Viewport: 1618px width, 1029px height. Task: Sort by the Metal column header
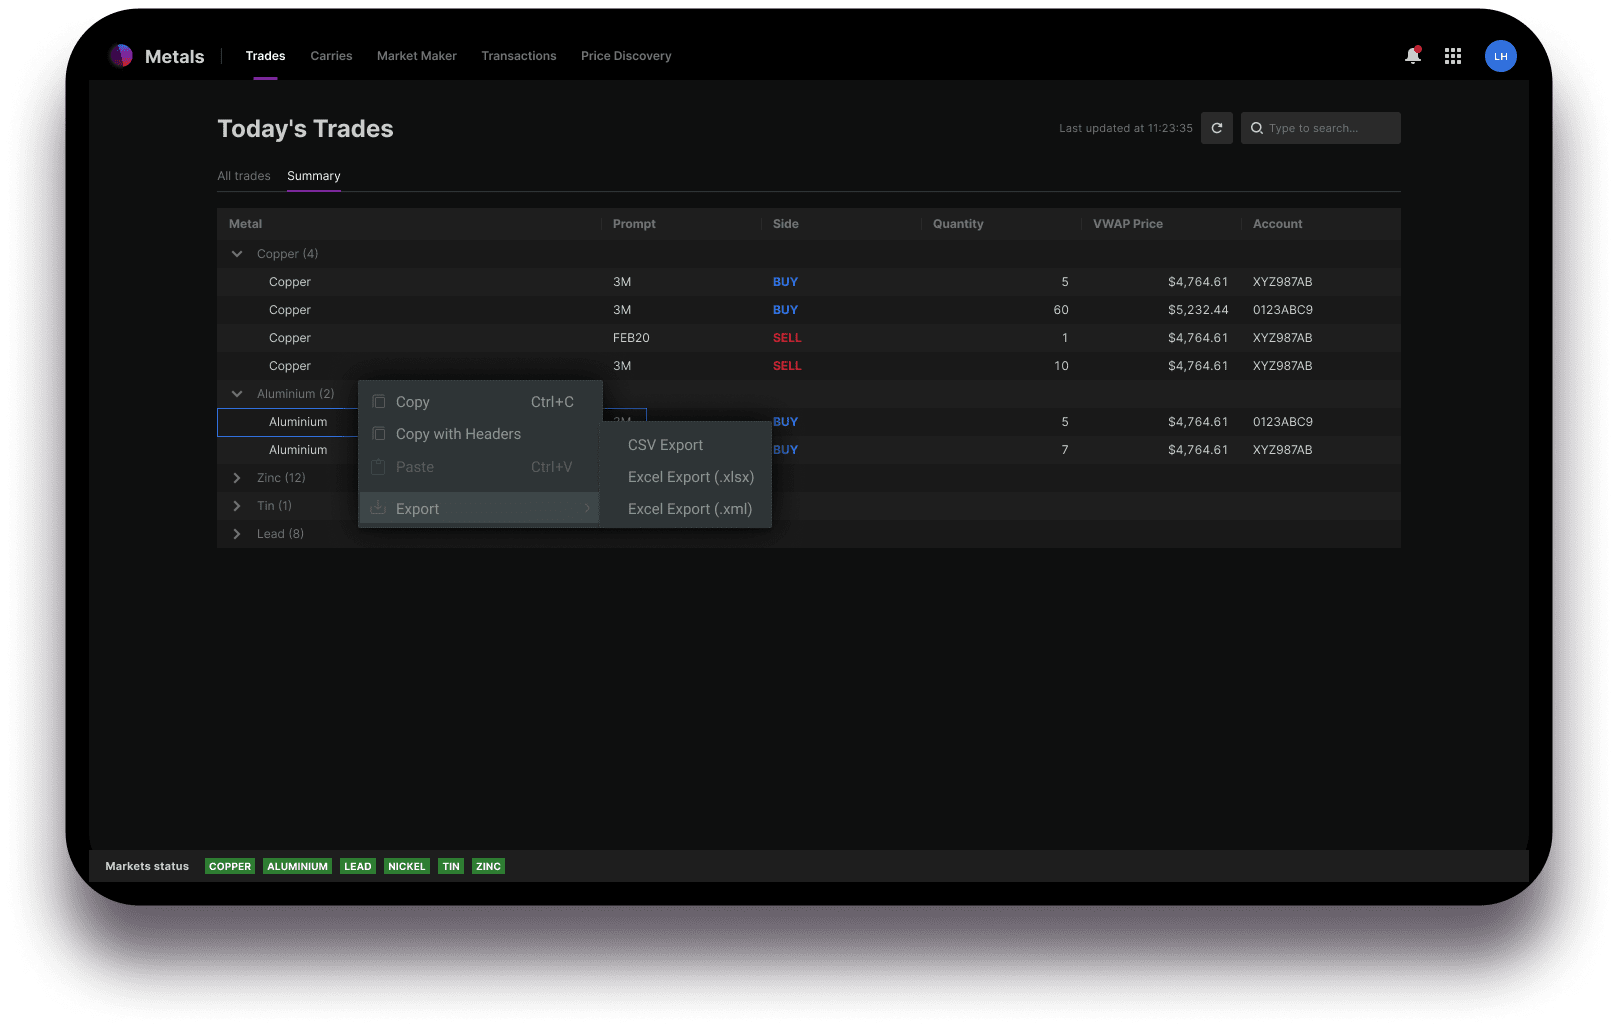409,224
